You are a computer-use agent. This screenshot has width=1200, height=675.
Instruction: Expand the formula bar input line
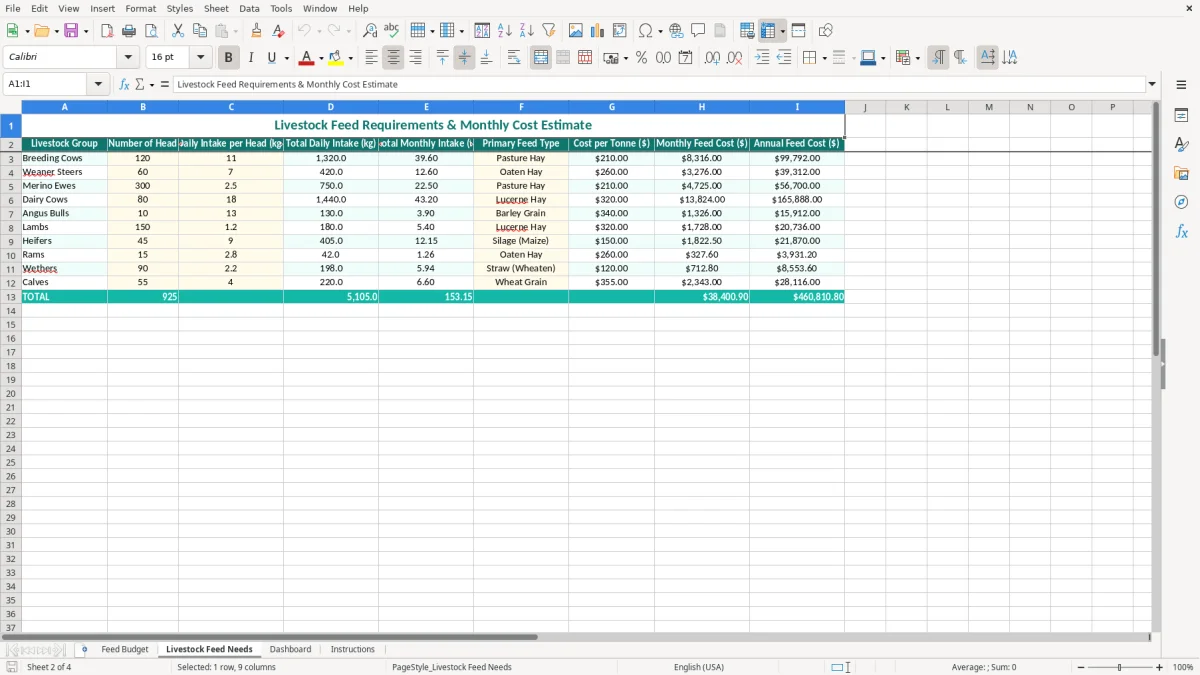1152,85
